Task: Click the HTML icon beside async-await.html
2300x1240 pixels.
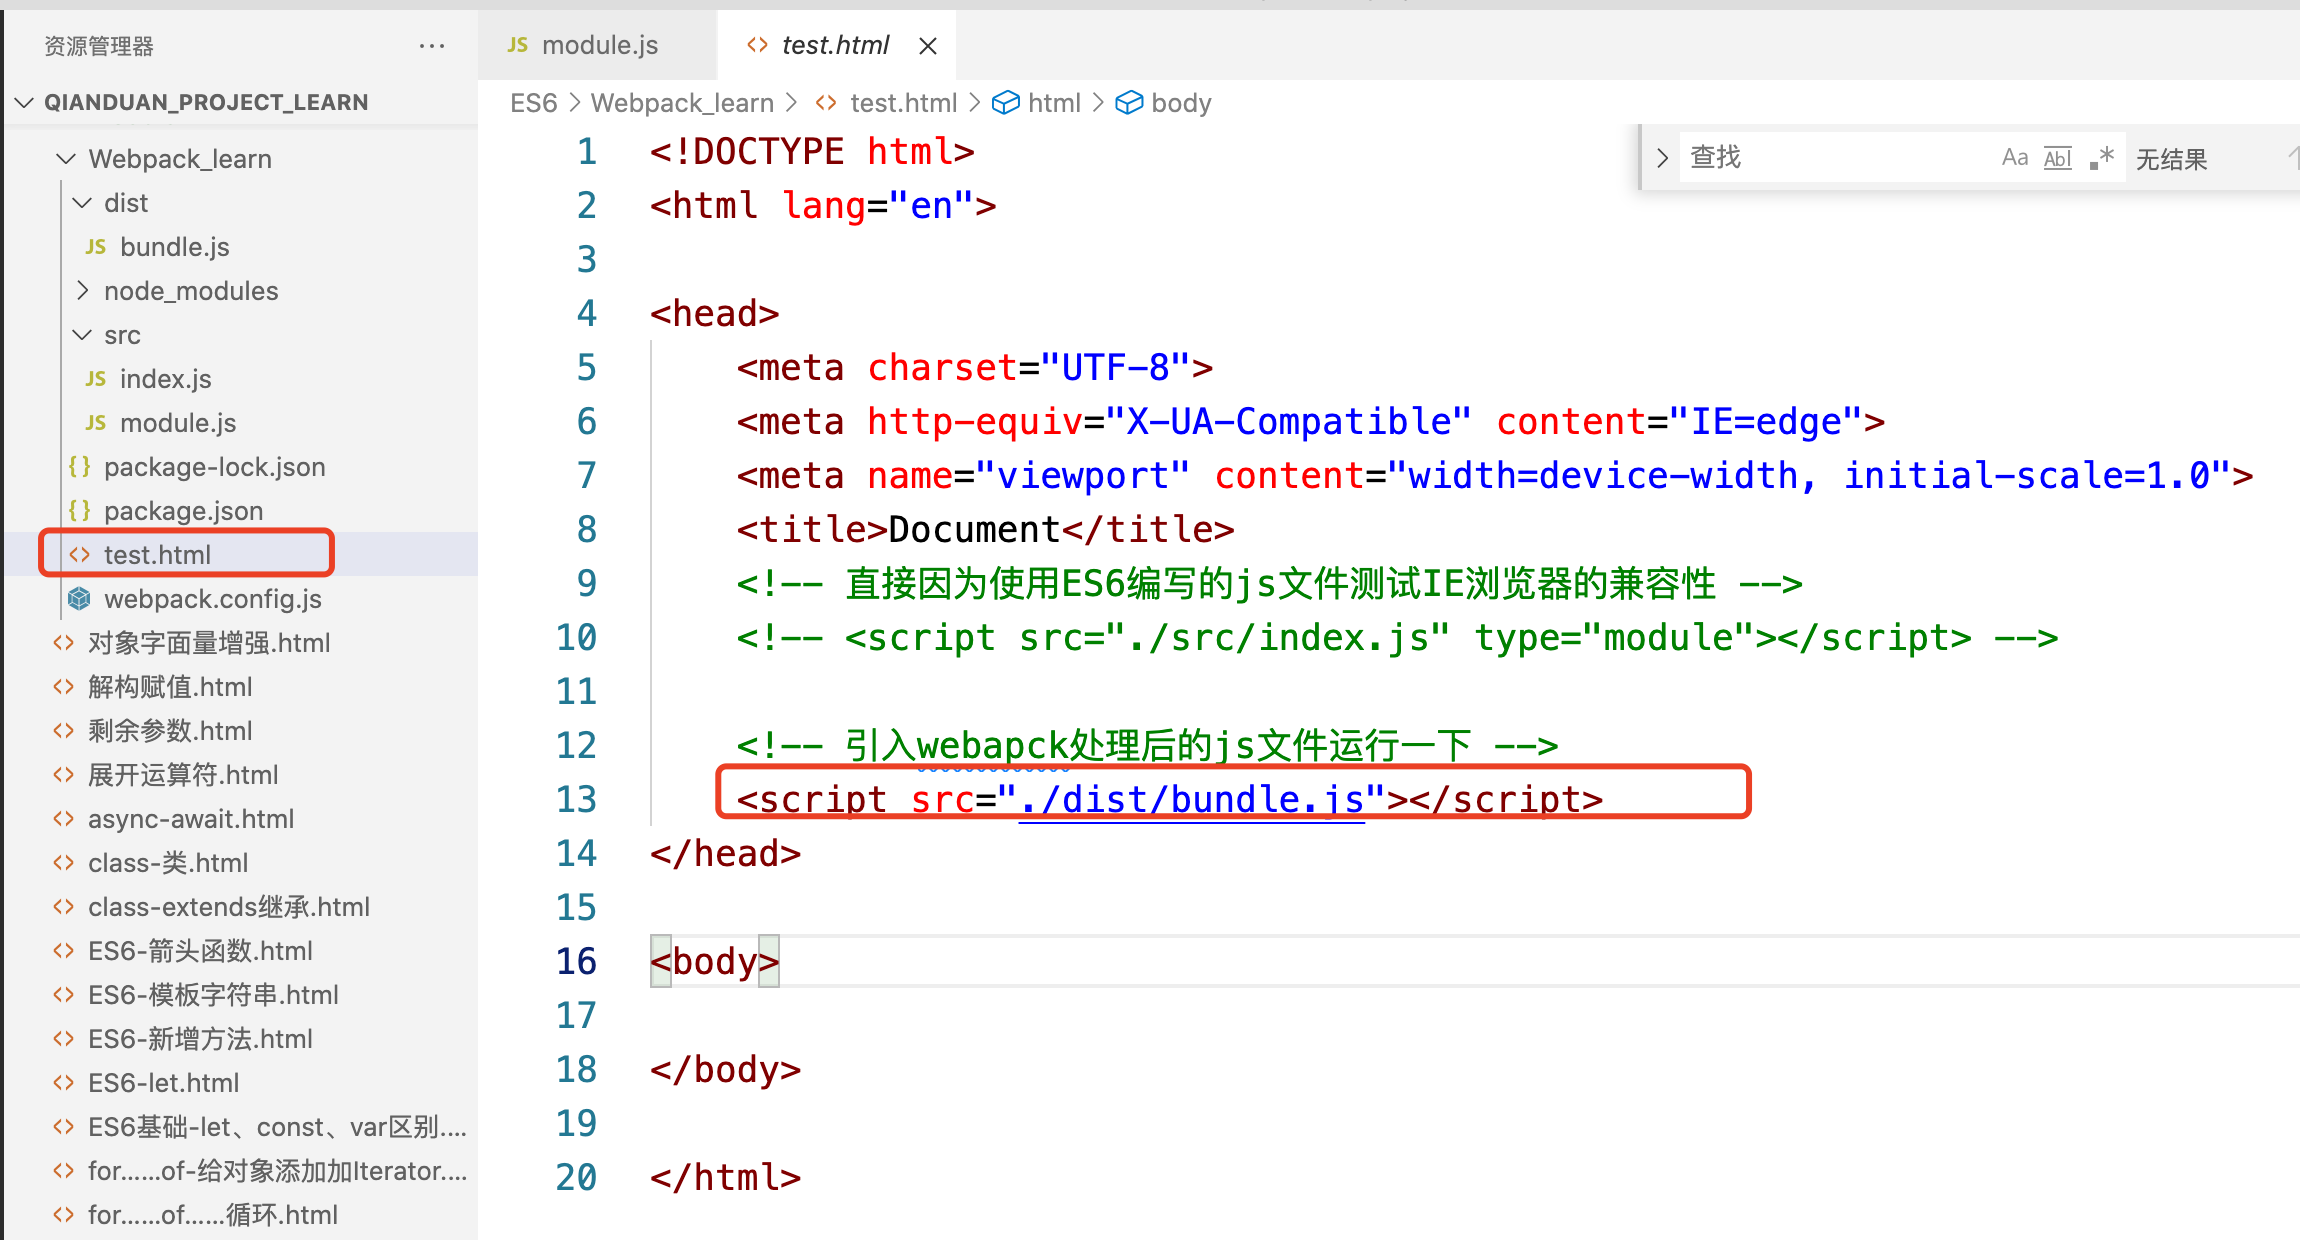Action: pyautogui.click(x=64, y=819)
